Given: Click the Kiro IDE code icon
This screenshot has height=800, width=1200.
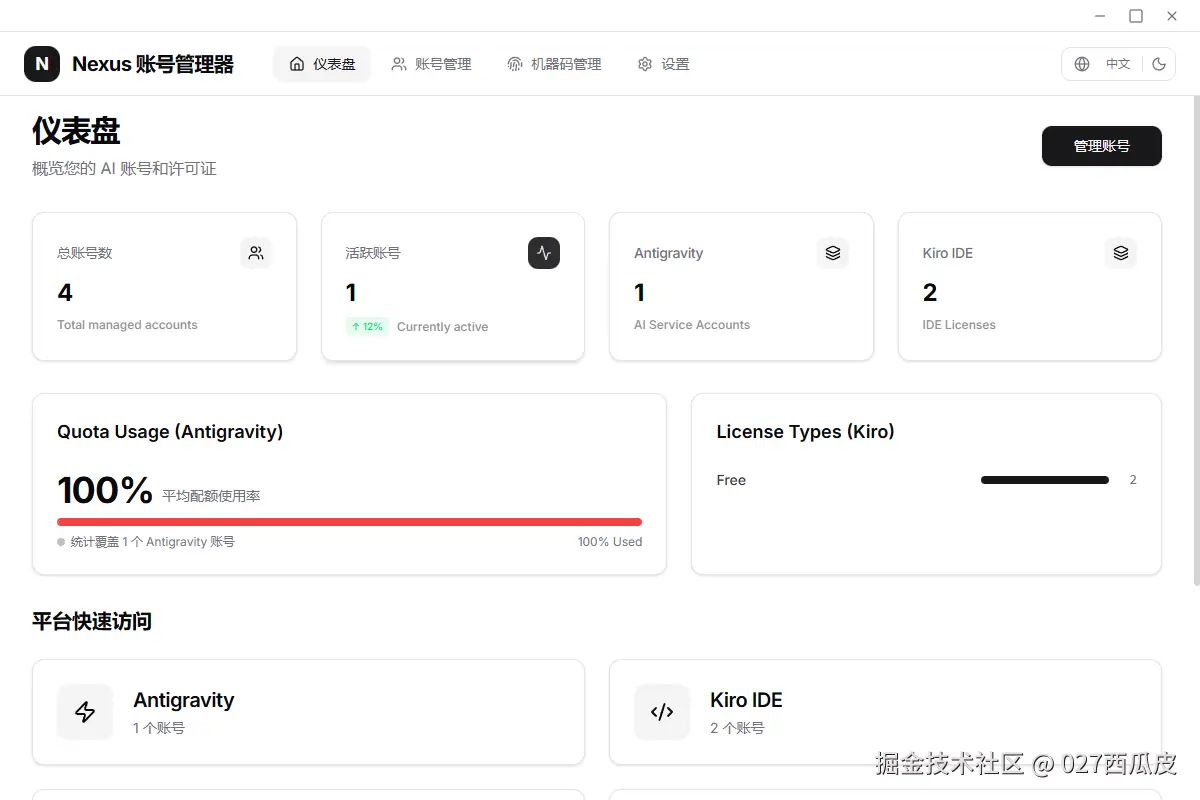Looking at the screenshot, I should [x=662, y=712].
